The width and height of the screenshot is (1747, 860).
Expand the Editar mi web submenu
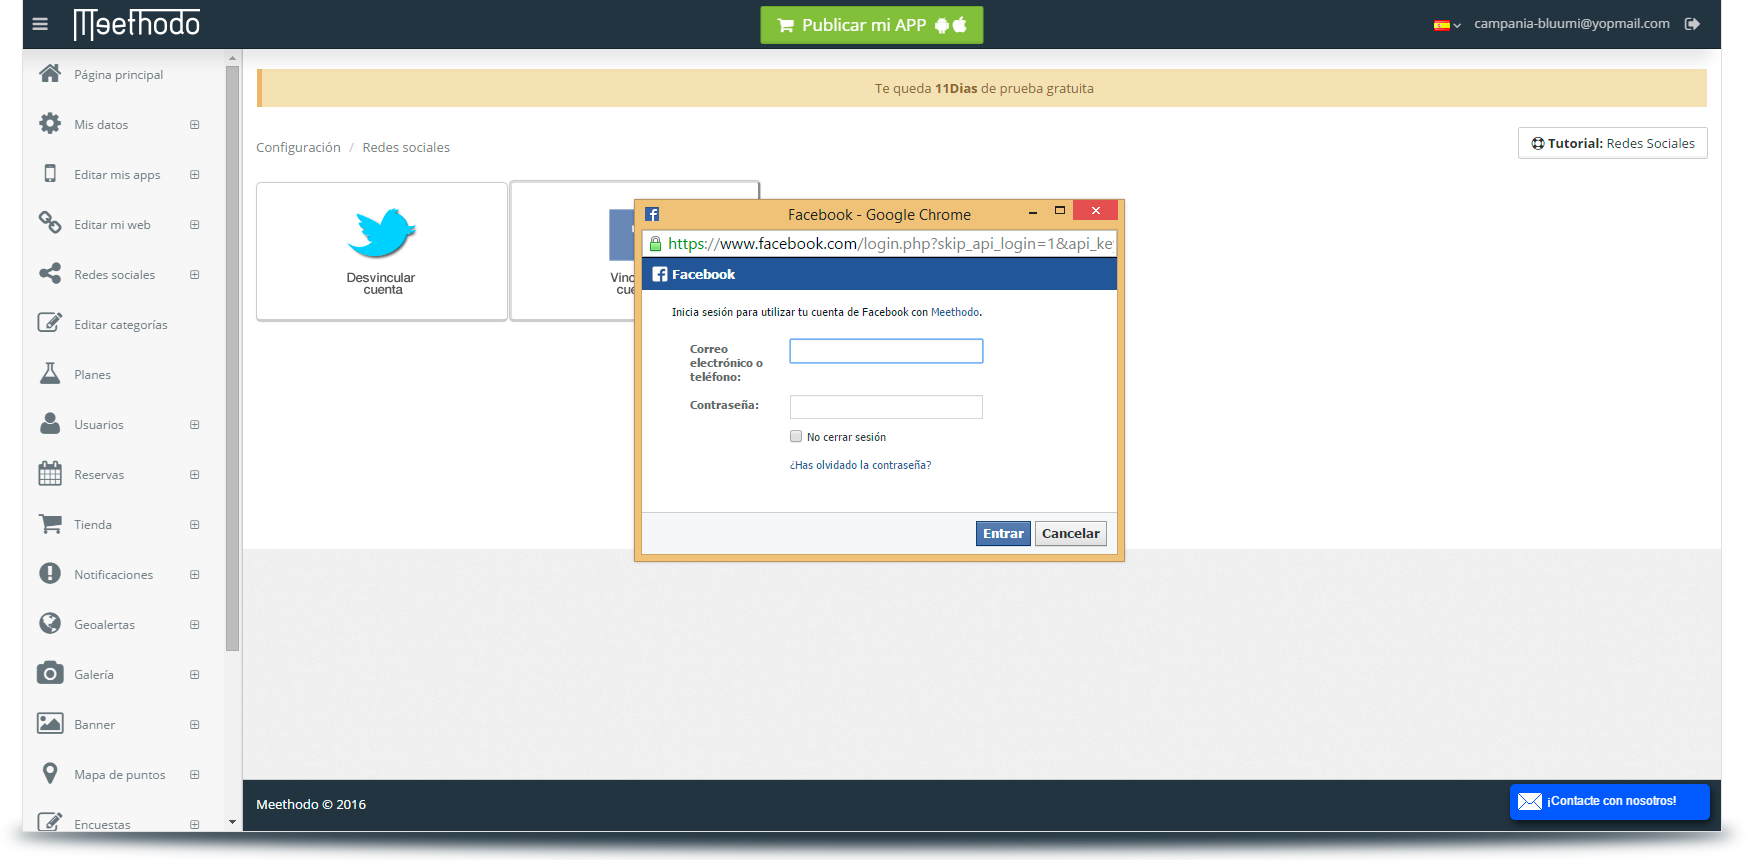[x=195, y=225]
